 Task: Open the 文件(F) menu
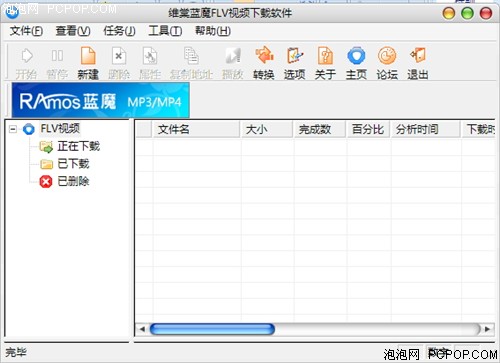26,31
